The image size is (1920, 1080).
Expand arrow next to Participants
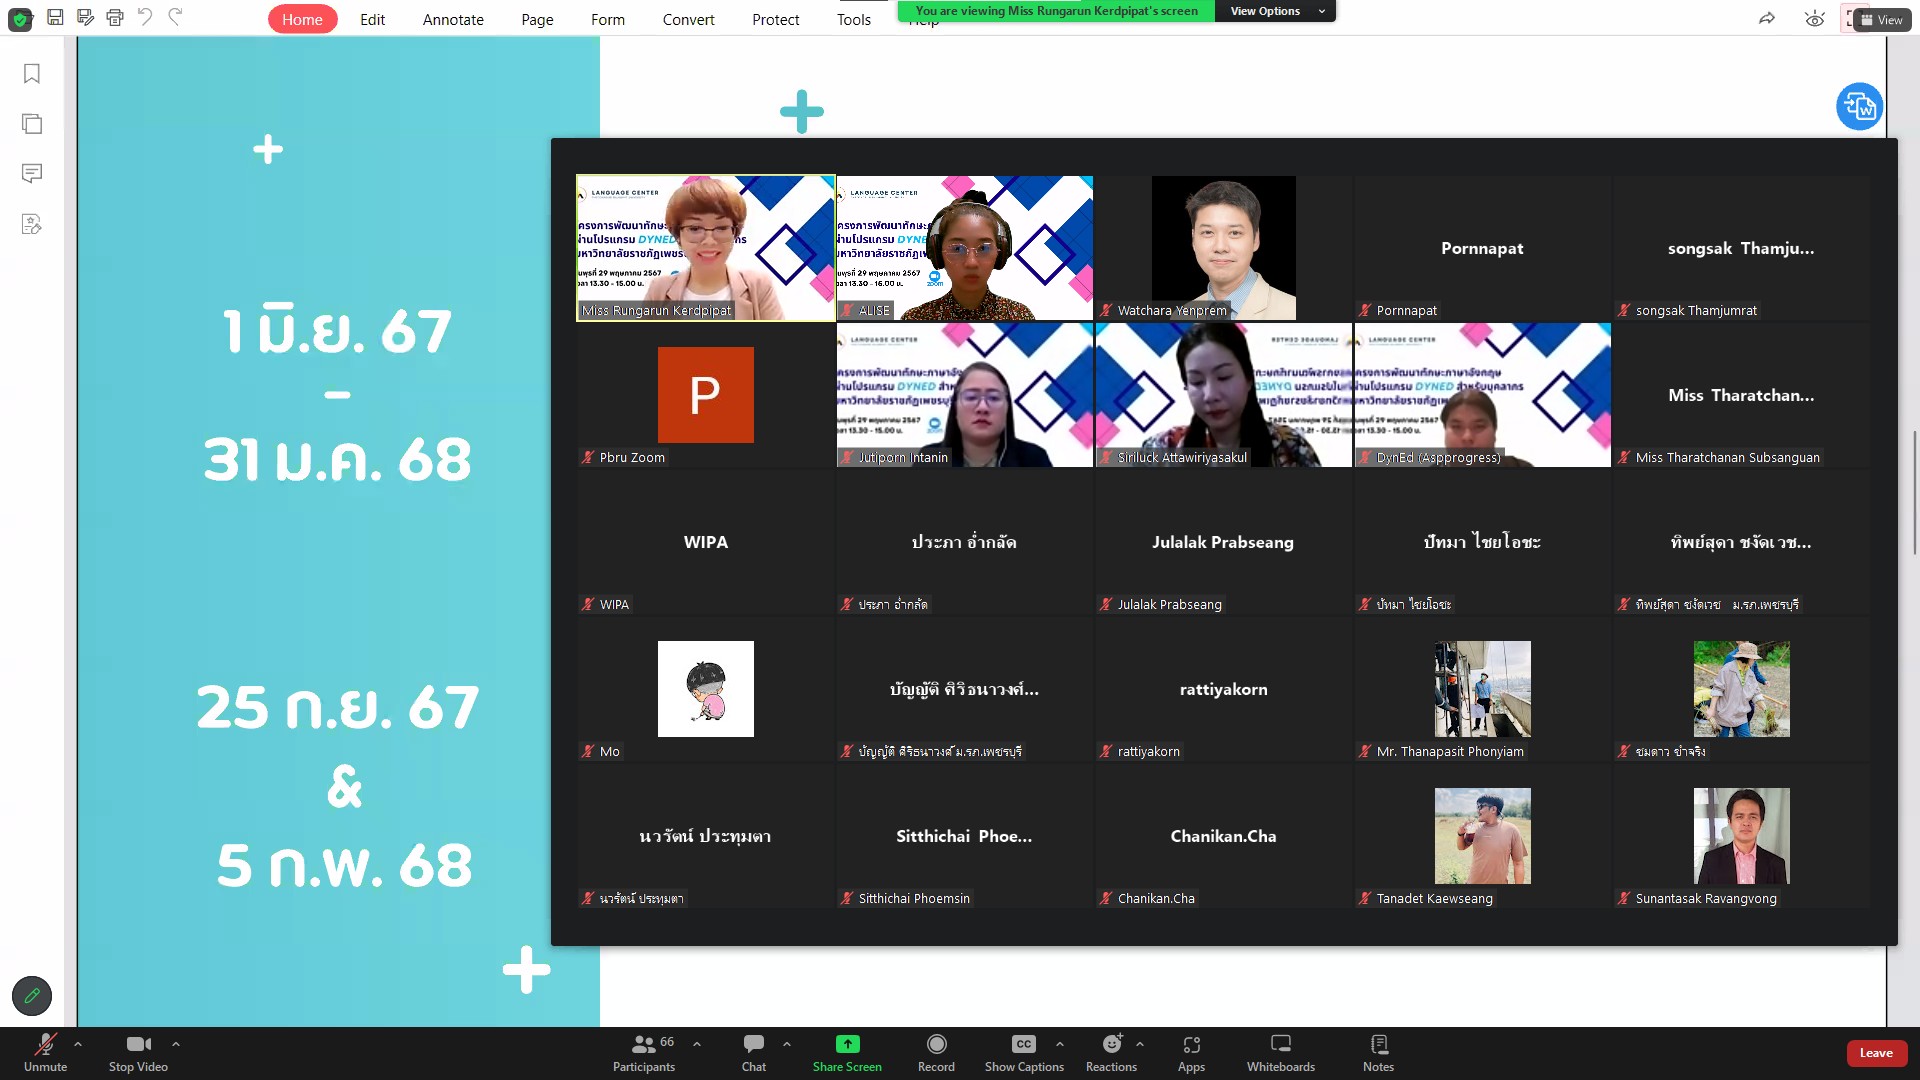[x=697, y=1044]
